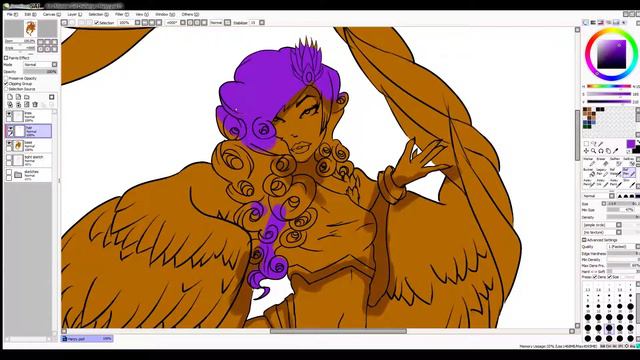Open brush texture no texture dropdown
The height and width of the screenshot is (360, 640).
[602, 232]
